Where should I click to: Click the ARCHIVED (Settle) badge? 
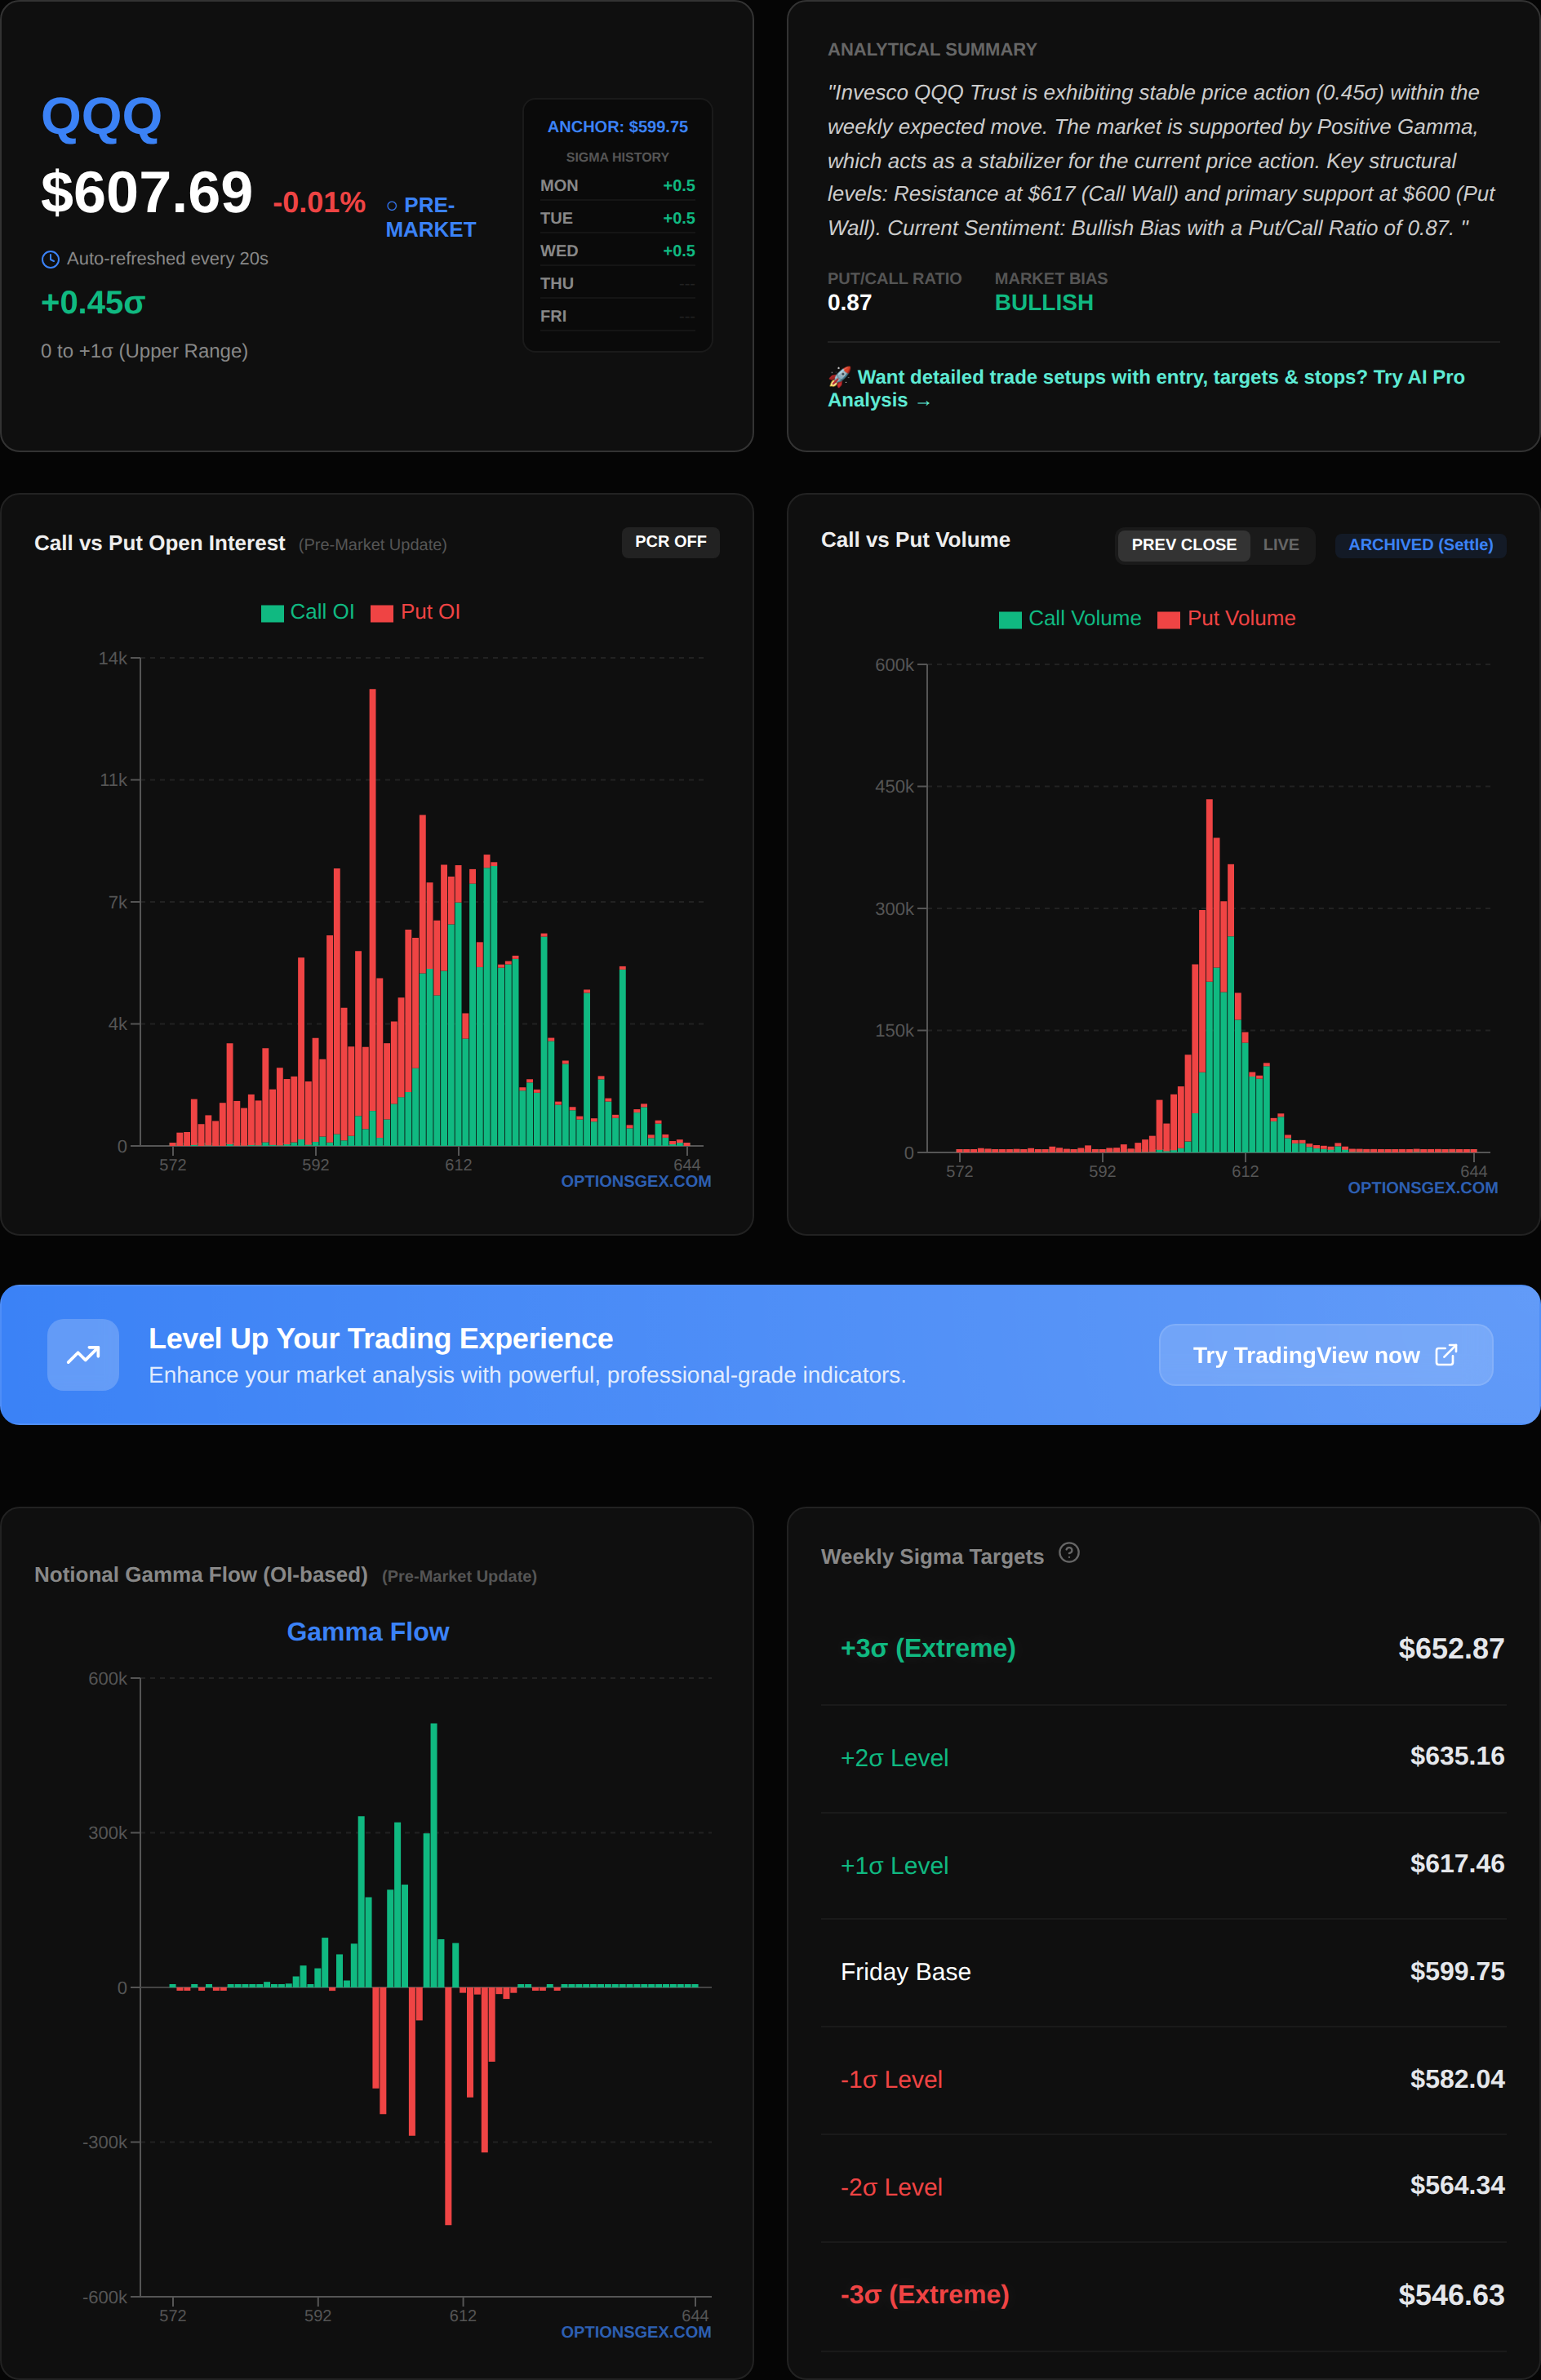(x=1420, y=545)
